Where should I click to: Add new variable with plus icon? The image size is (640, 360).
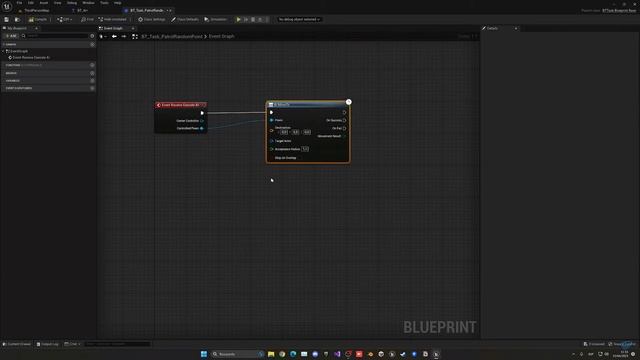click(92, 80)
